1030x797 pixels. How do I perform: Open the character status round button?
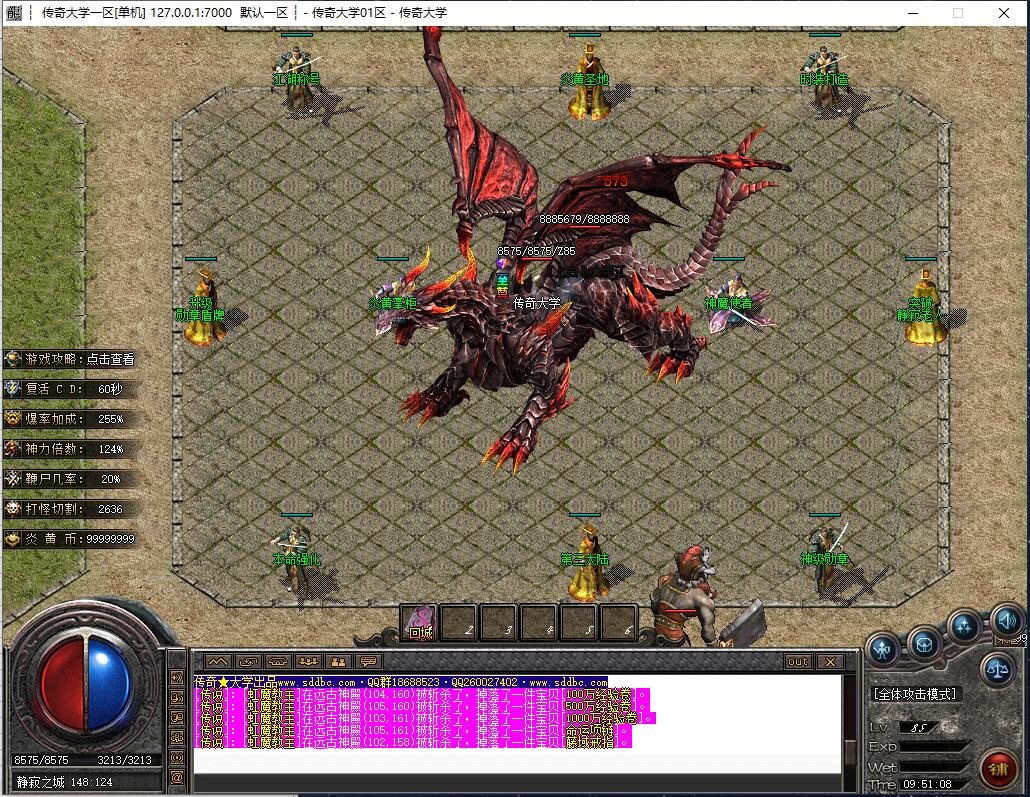(x=883, y=649)
